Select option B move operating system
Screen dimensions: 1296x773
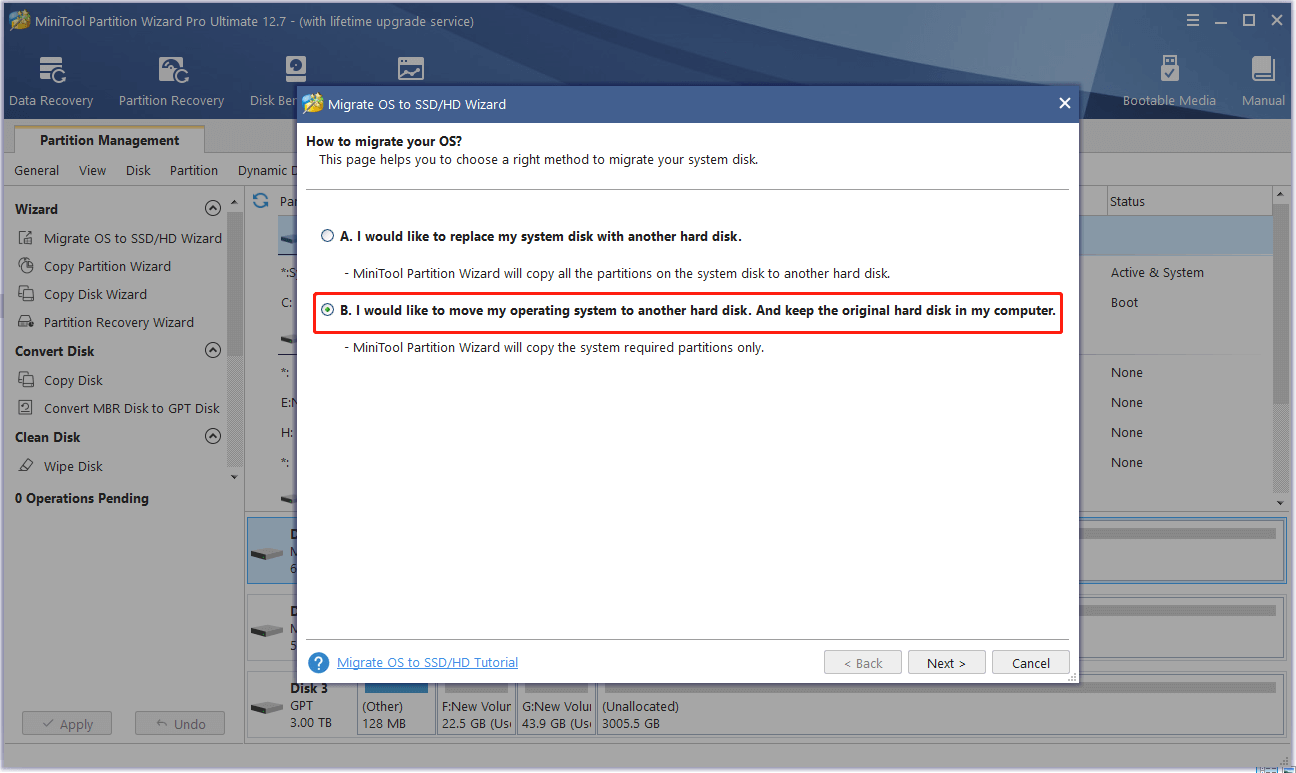(x=327, y=310)
